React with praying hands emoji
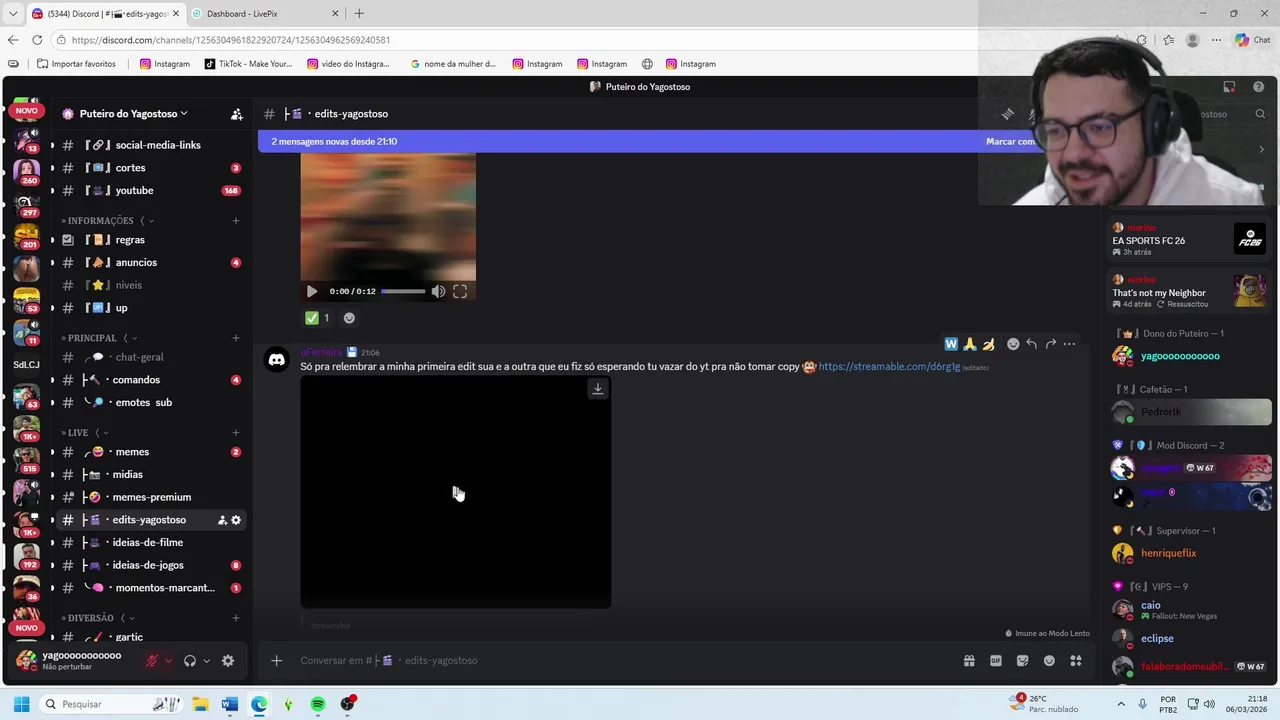 coord(970,344)
